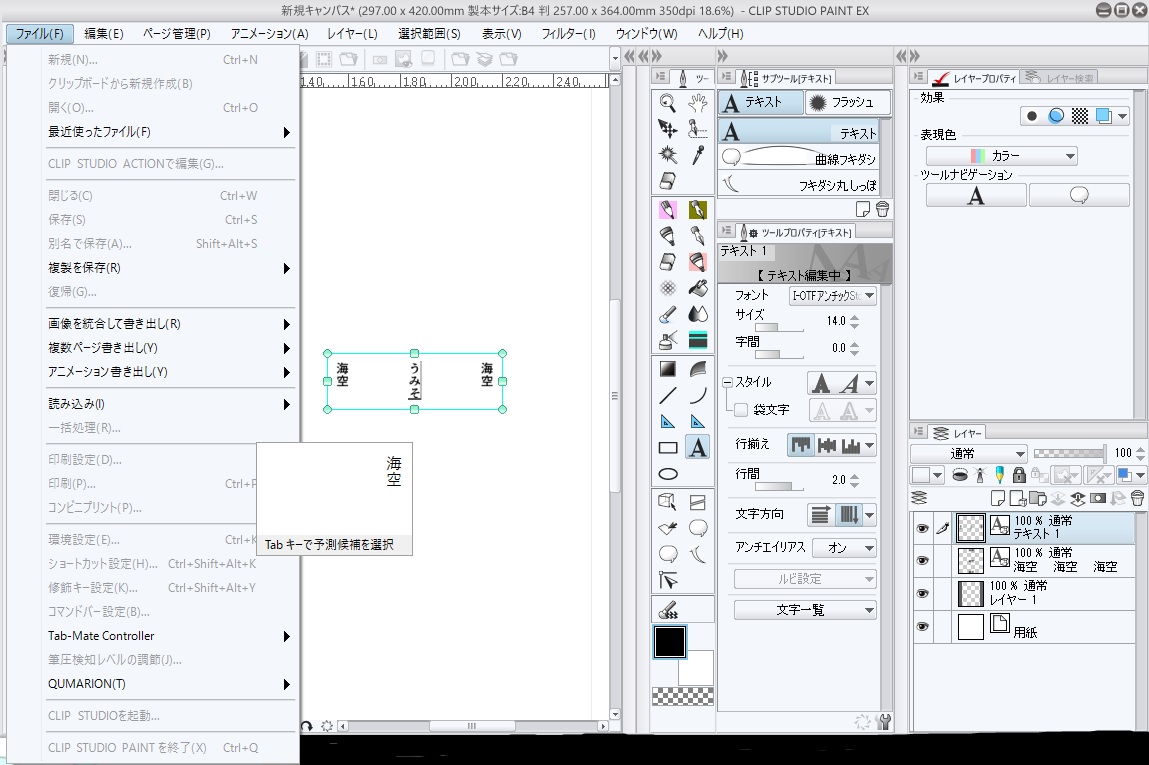Click the vertical text direction icon
1149x765 pixels.
(x=850, y=515)
